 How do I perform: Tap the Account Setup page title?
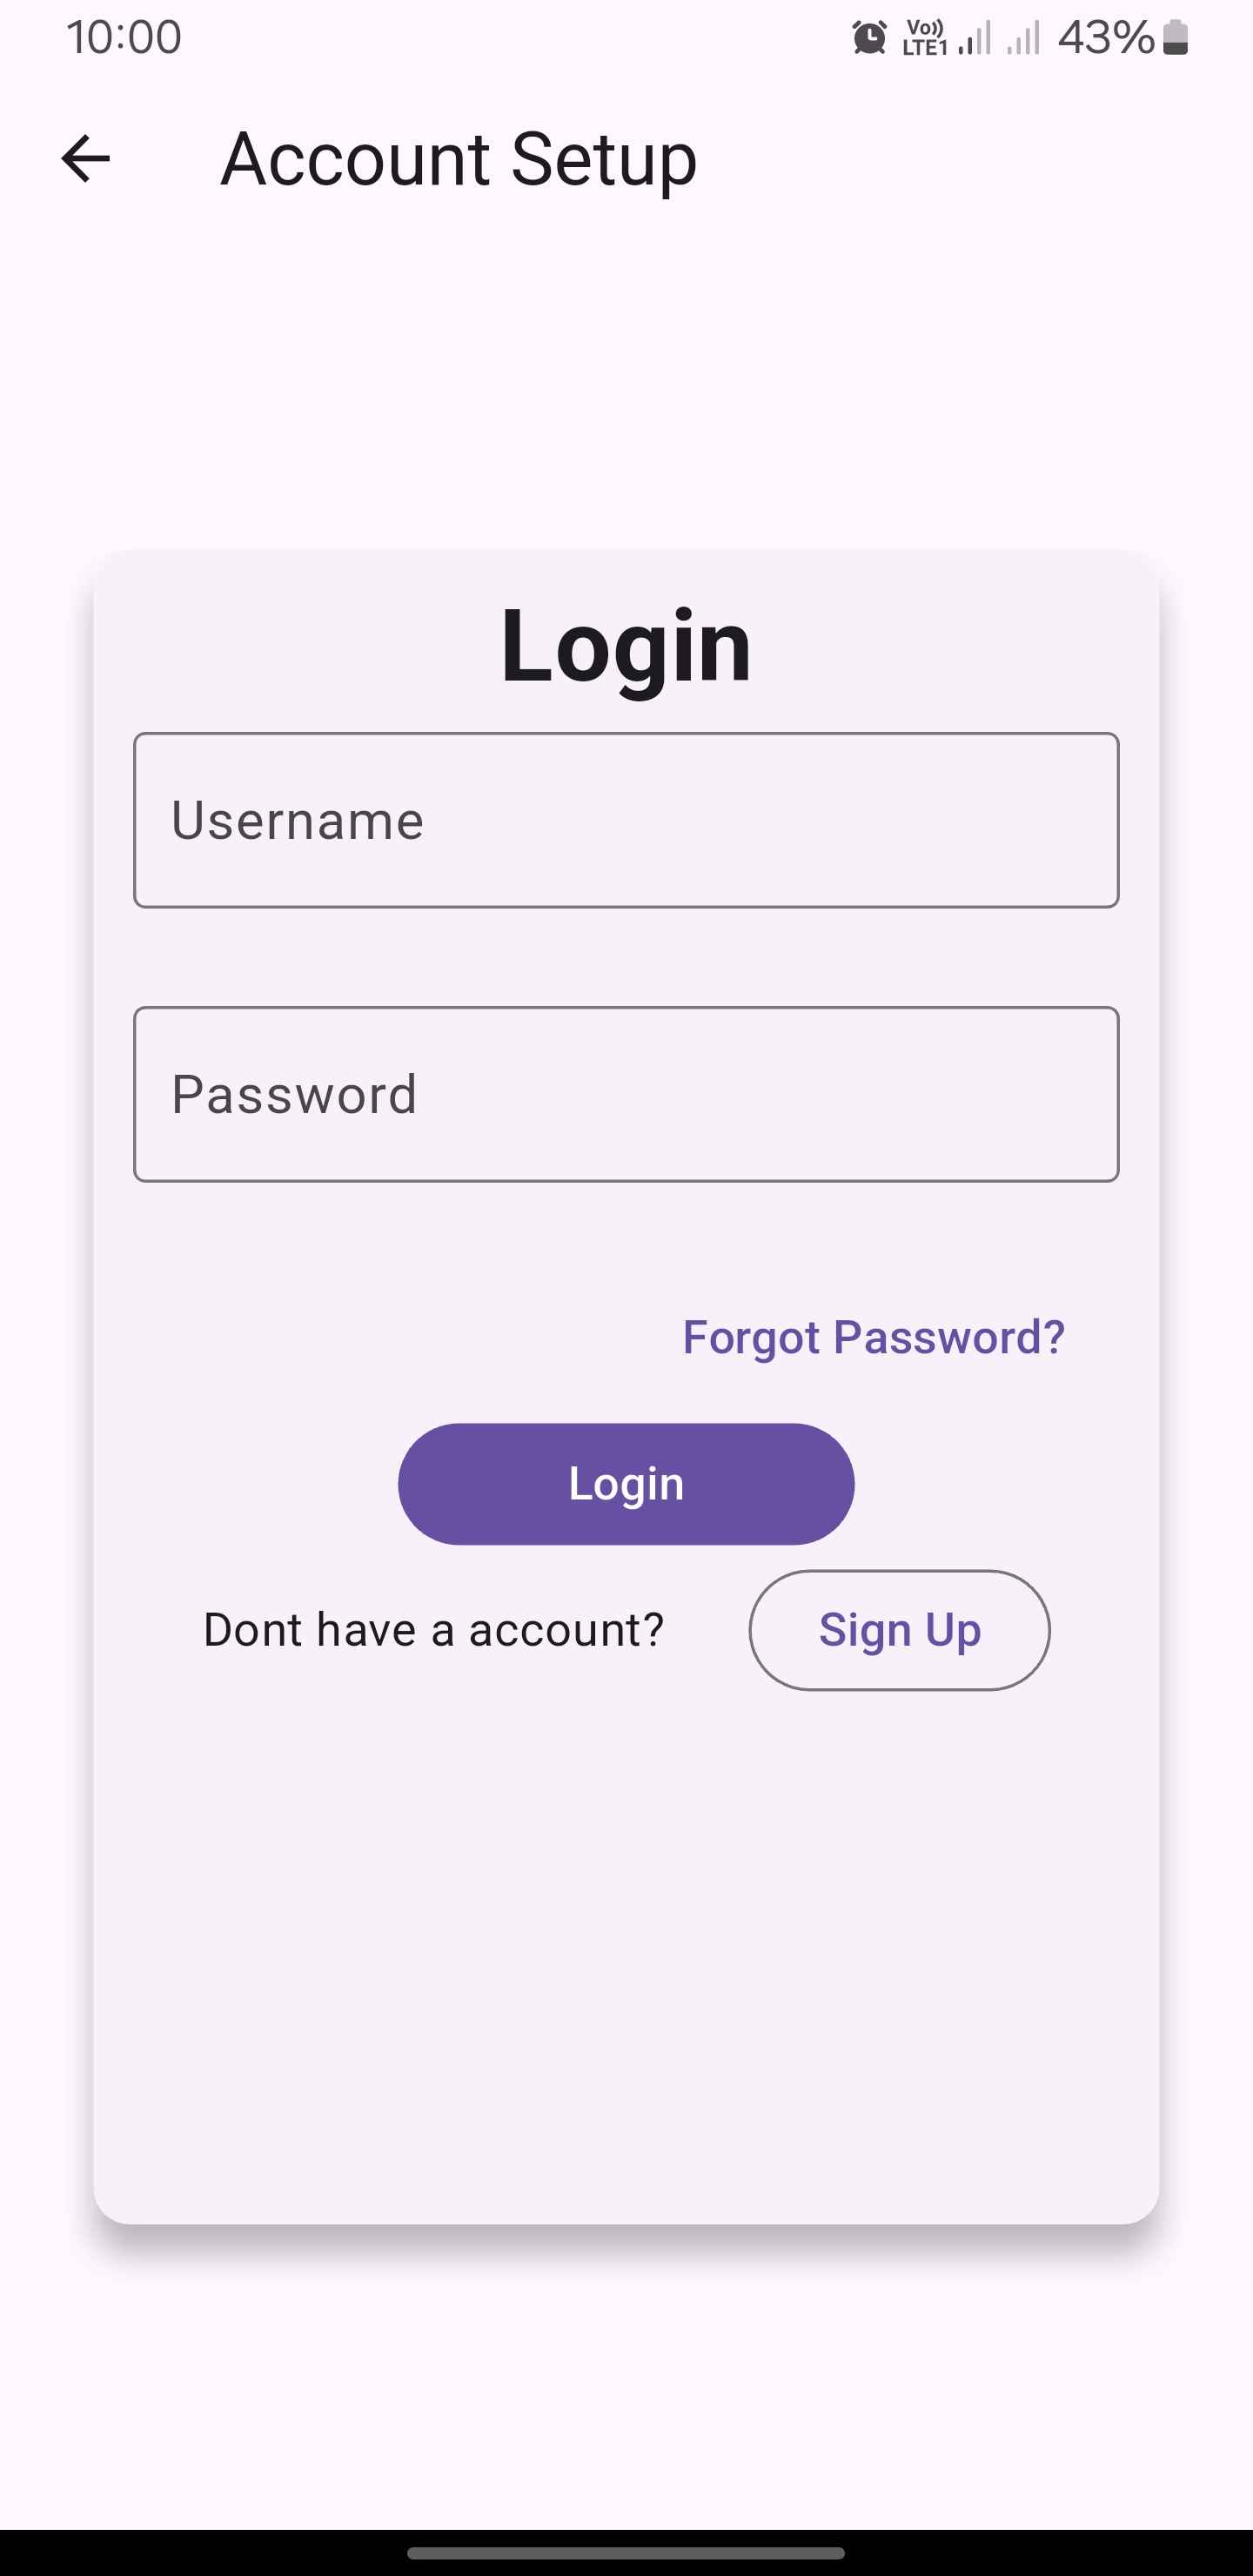(x=458, y=159)
